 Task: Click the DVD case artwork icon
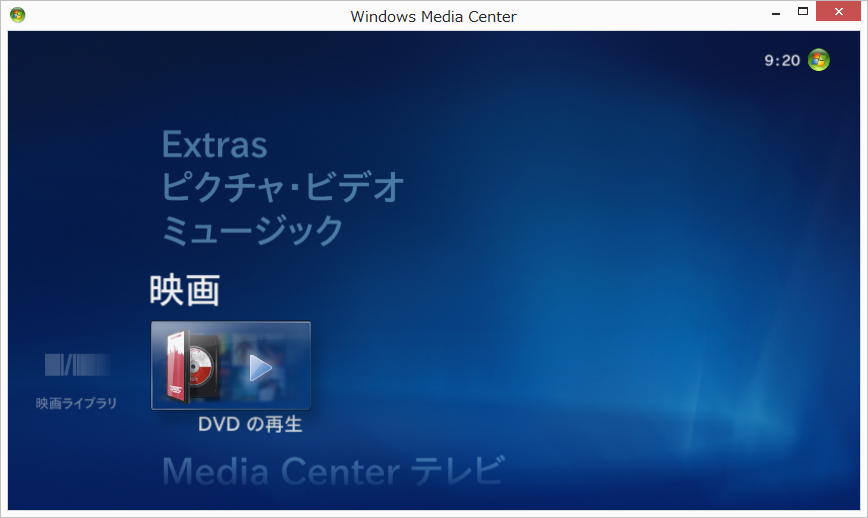[192, 366]
